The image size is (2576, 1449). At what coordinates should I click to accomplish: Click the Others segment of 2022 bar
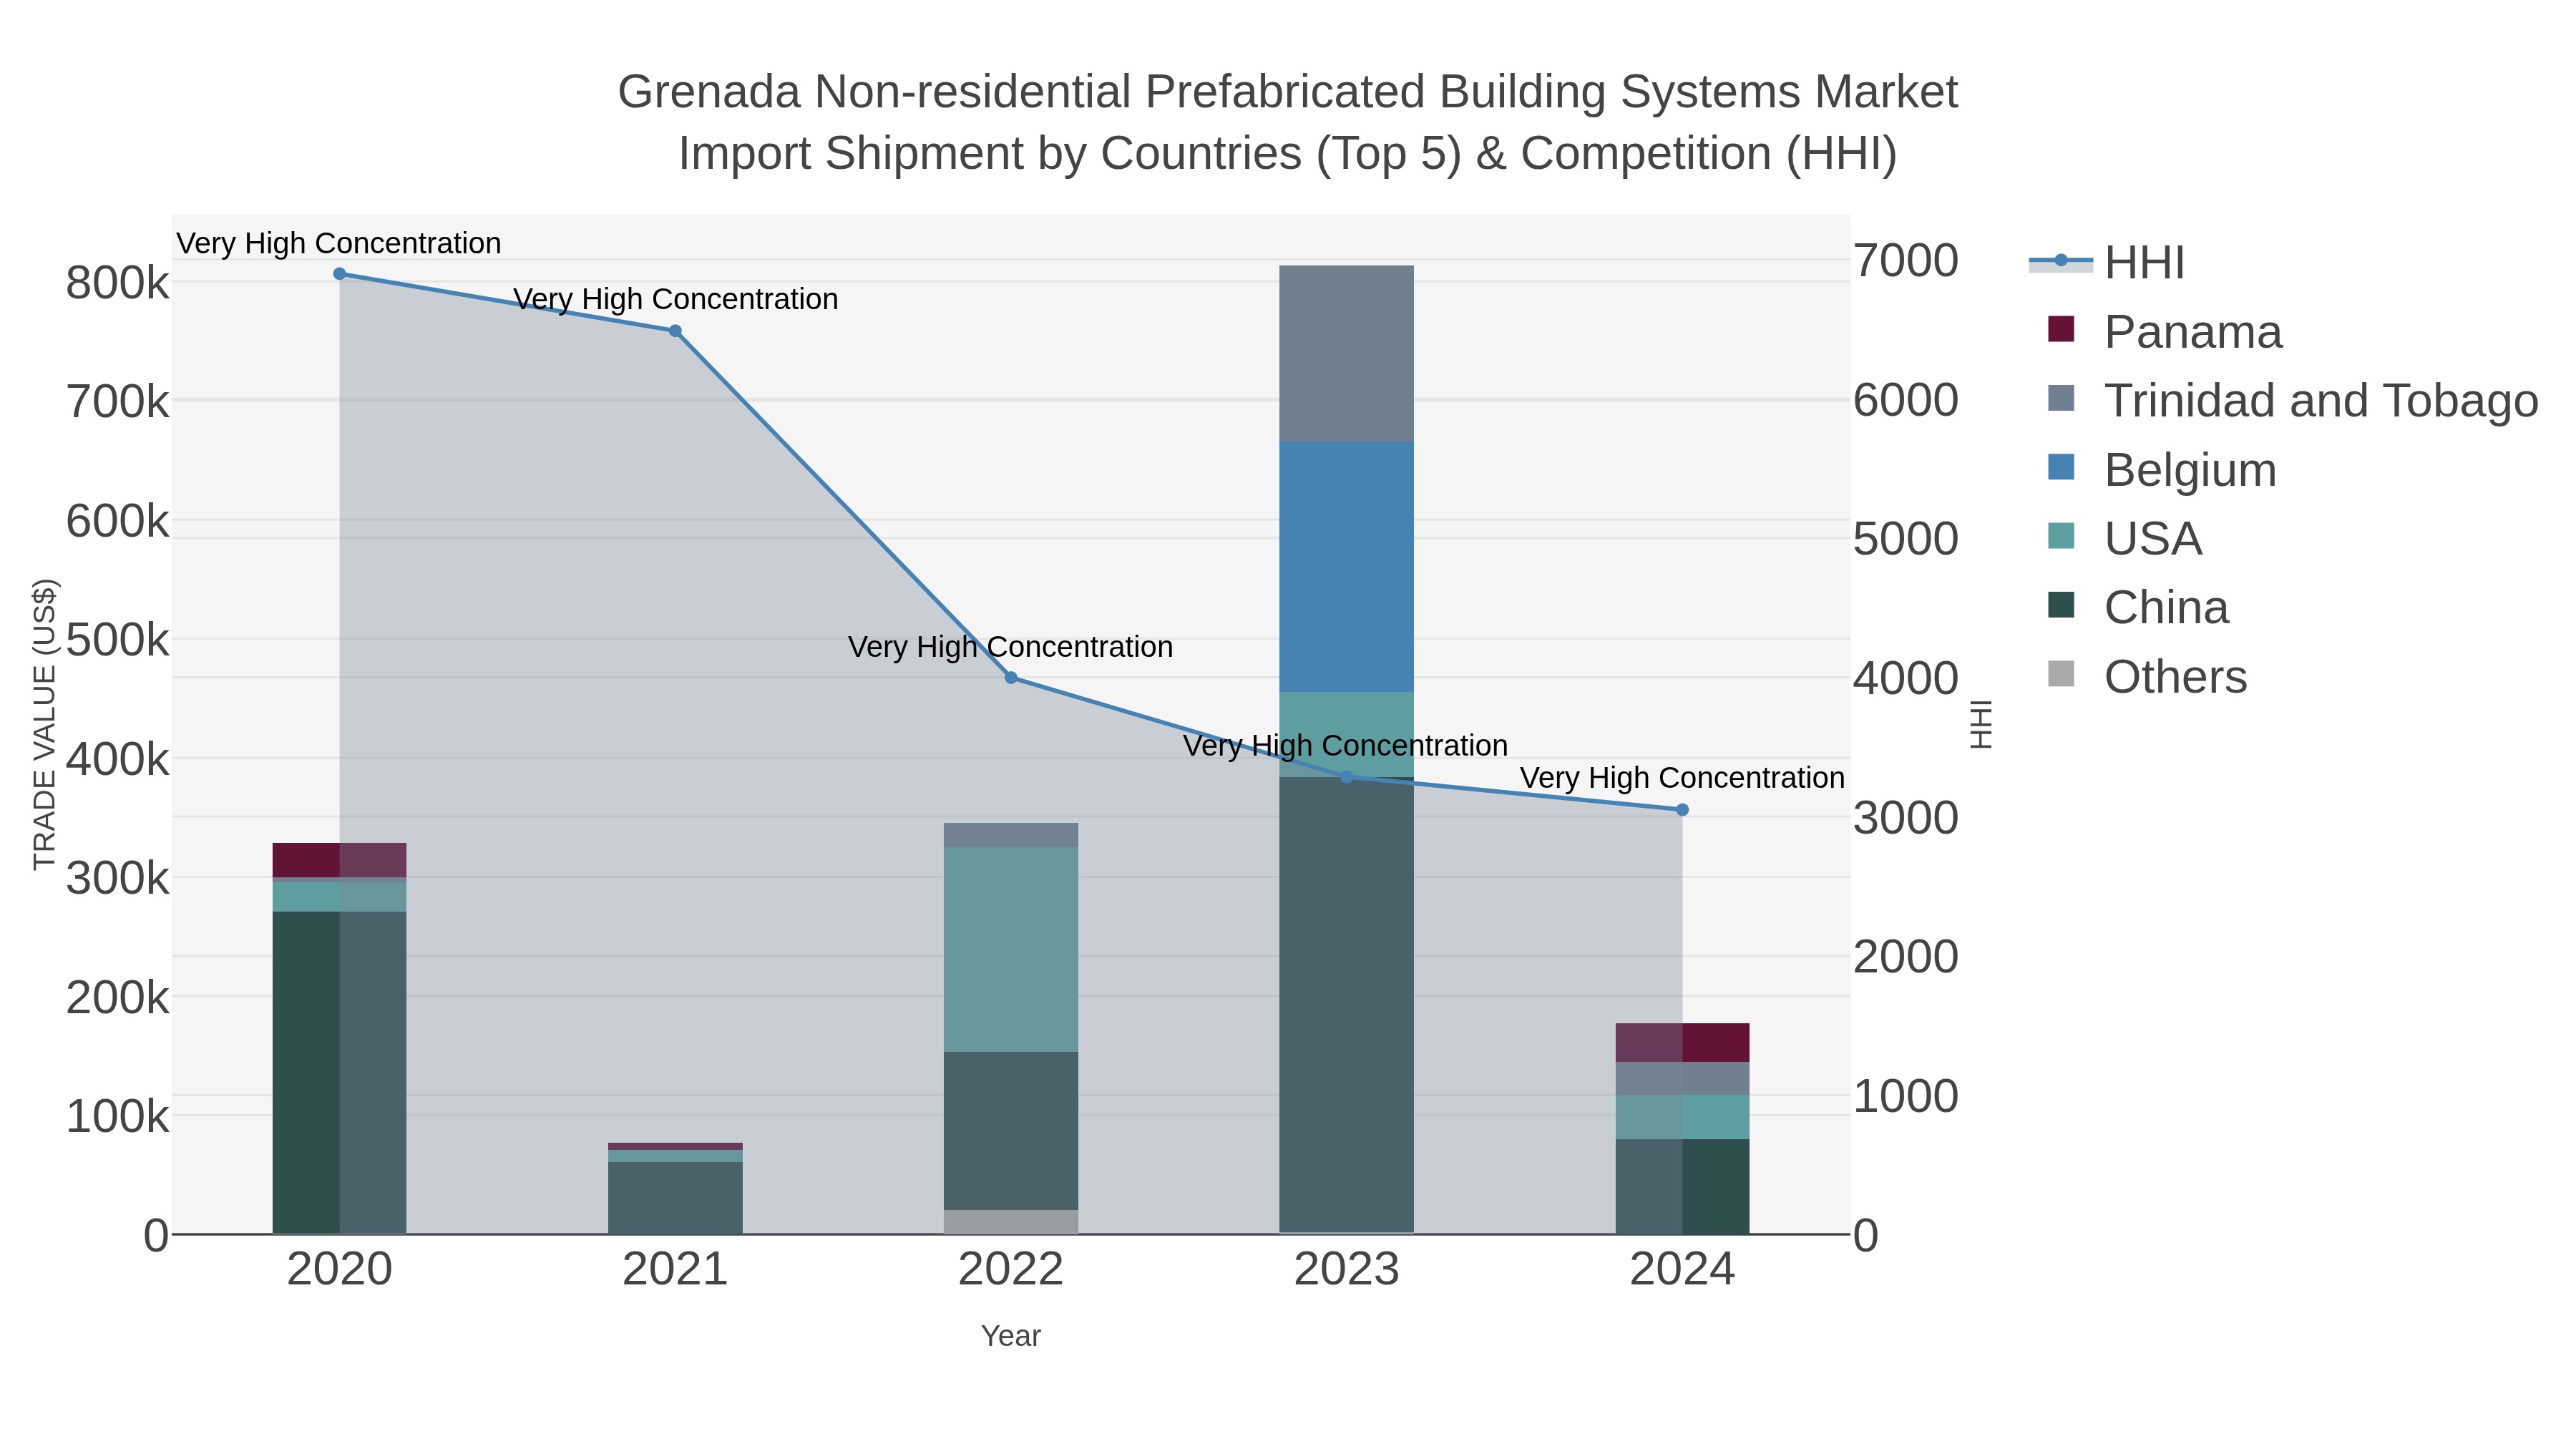[1011, 1222]
